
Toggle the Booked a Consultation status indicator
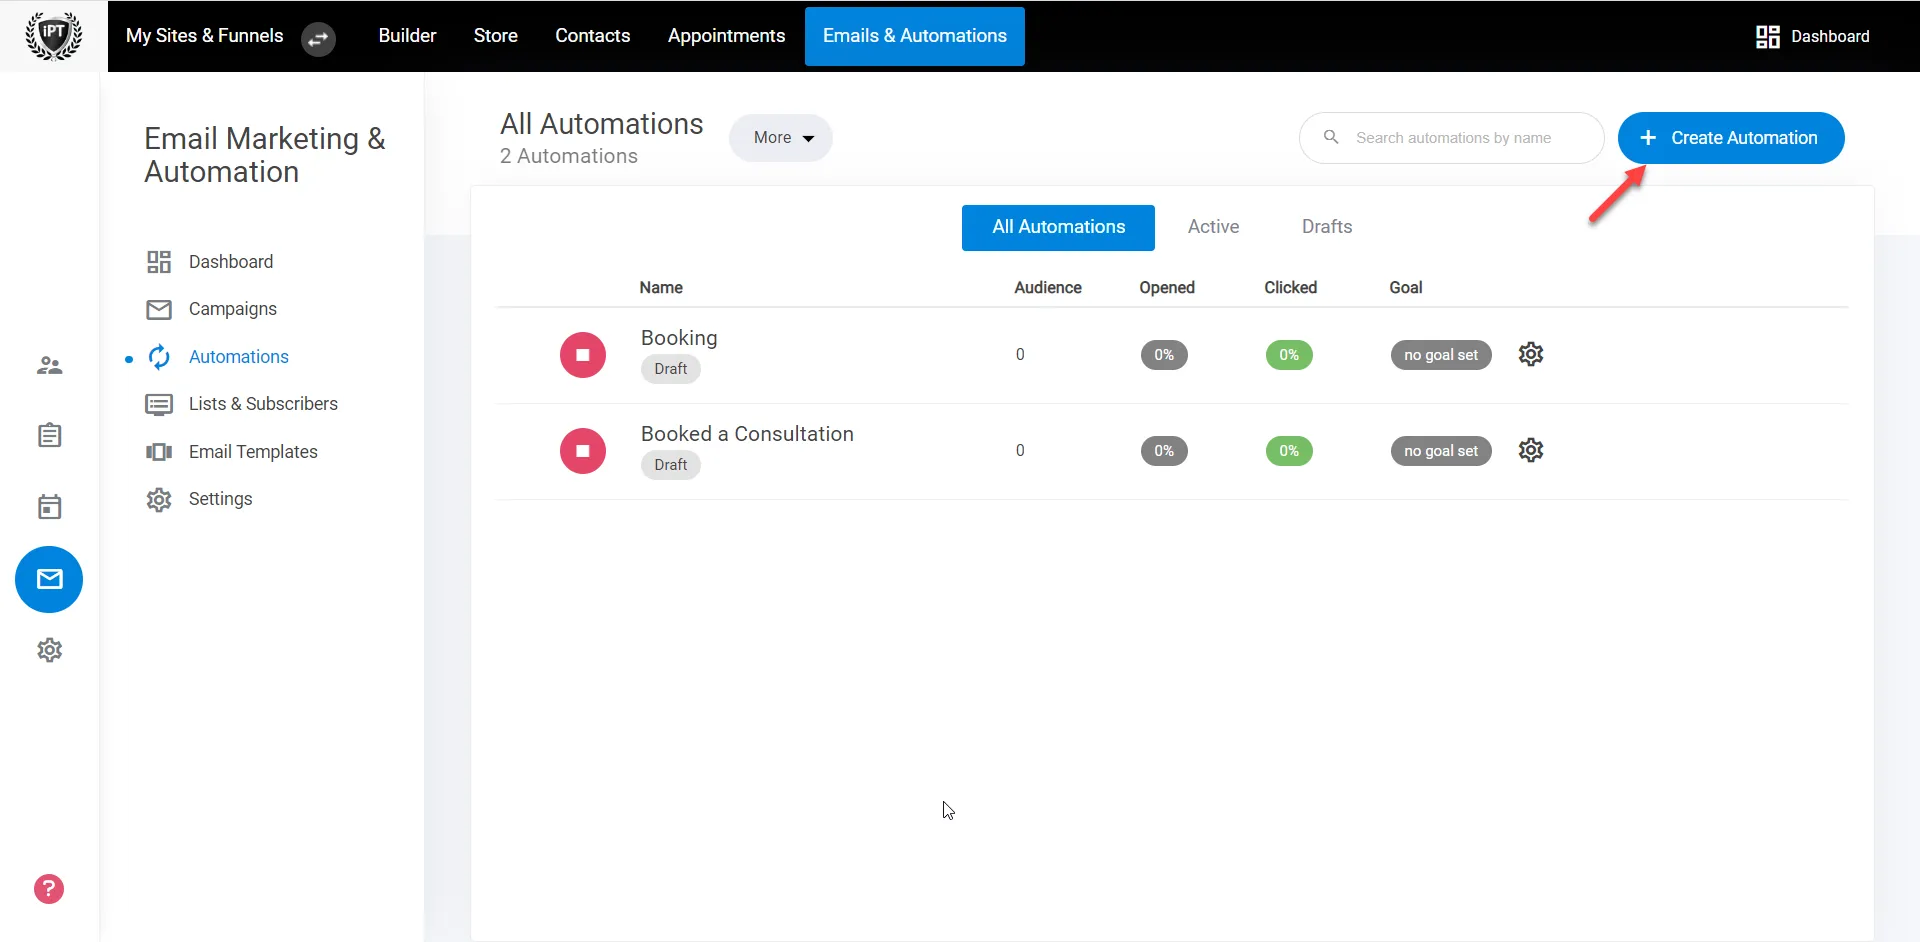[x=582, y=450]
